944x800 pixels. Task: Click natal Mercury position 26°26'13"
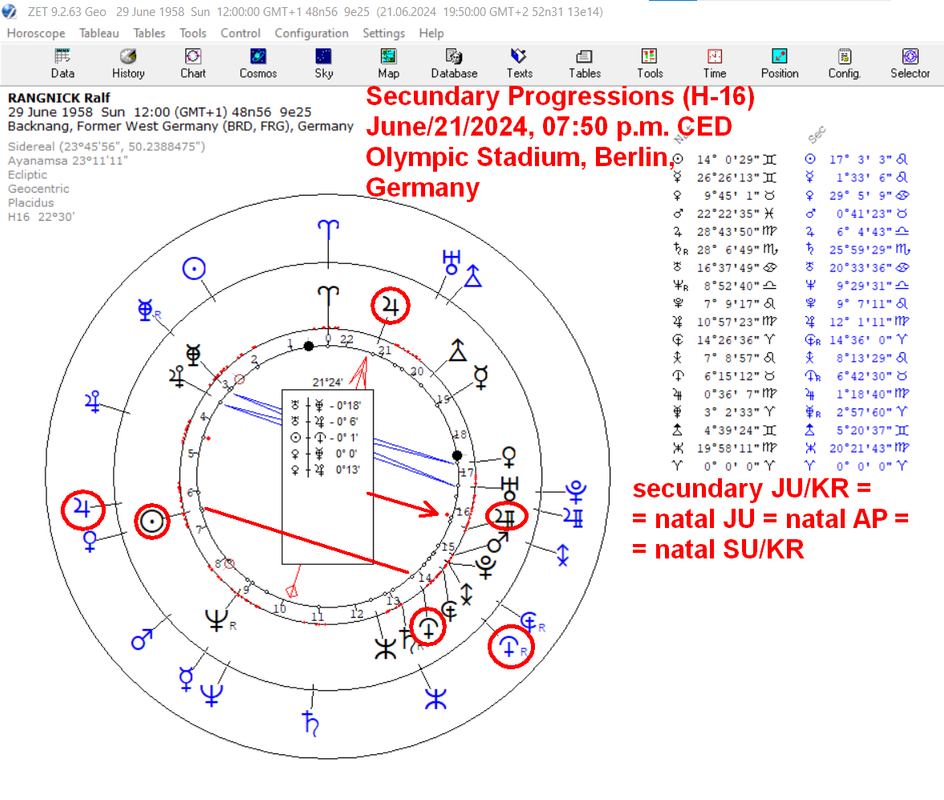coord(728,178)
